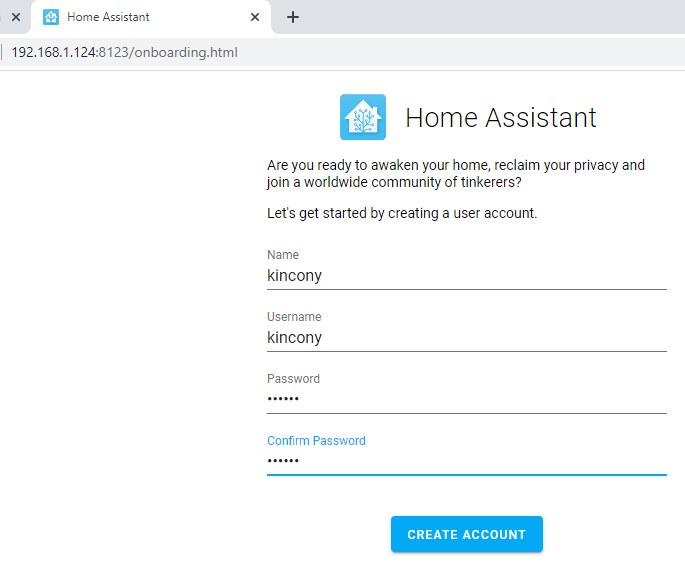685x573 pixels.
Task: Click the 'Let's get started' text
Action: click(x=402, y=213)
